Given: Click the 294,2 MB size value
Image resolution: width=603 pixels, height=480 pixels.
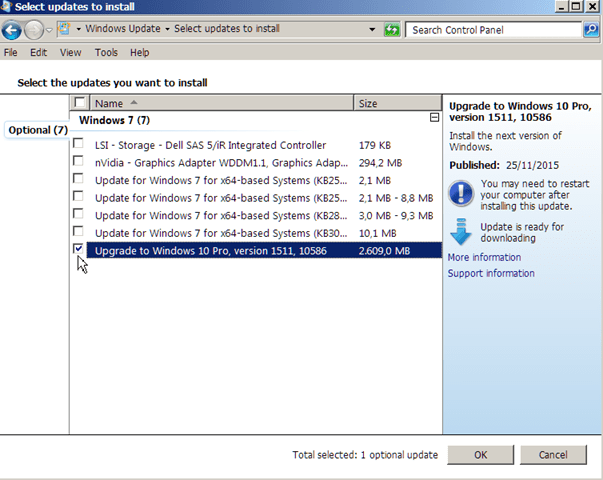Looking at the screenshot, I should click(380, 163).
